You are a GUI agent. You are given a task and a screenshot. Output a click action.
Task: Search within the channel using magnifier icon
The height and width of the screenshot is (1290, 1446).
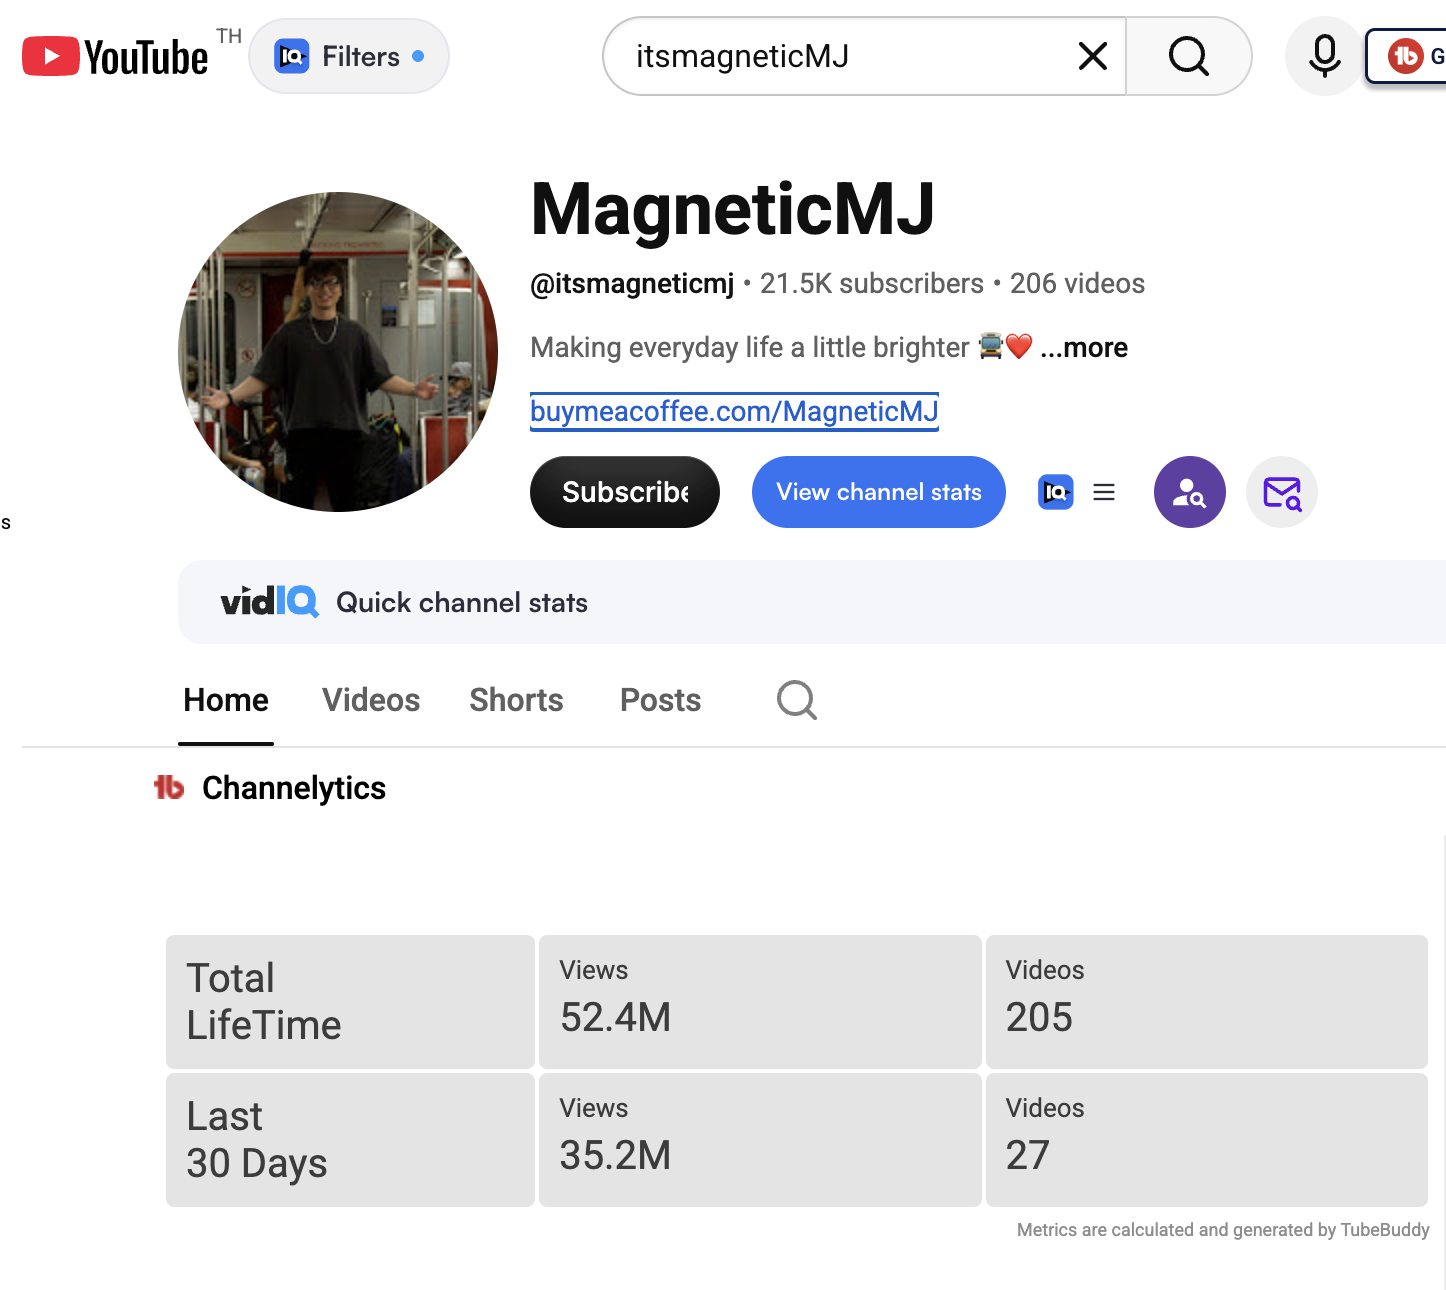click(x=797, y=700)
